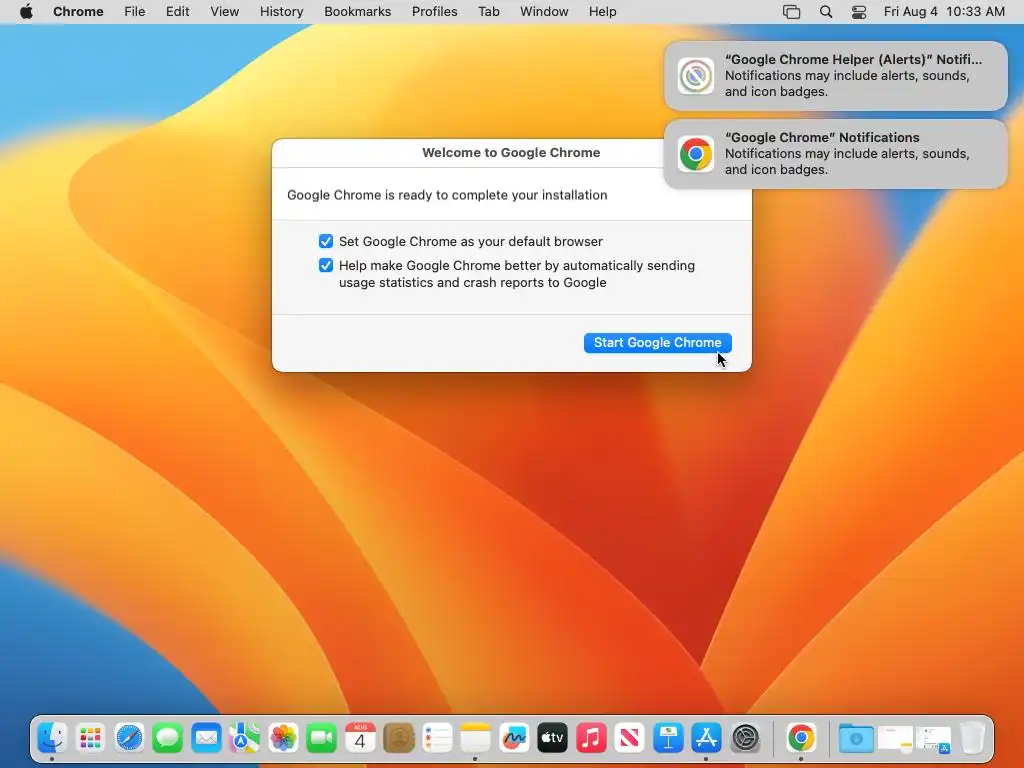Screen dimensions: 1024x768
Task: Open the Trash in the Dock
Action: click(972, 738)
